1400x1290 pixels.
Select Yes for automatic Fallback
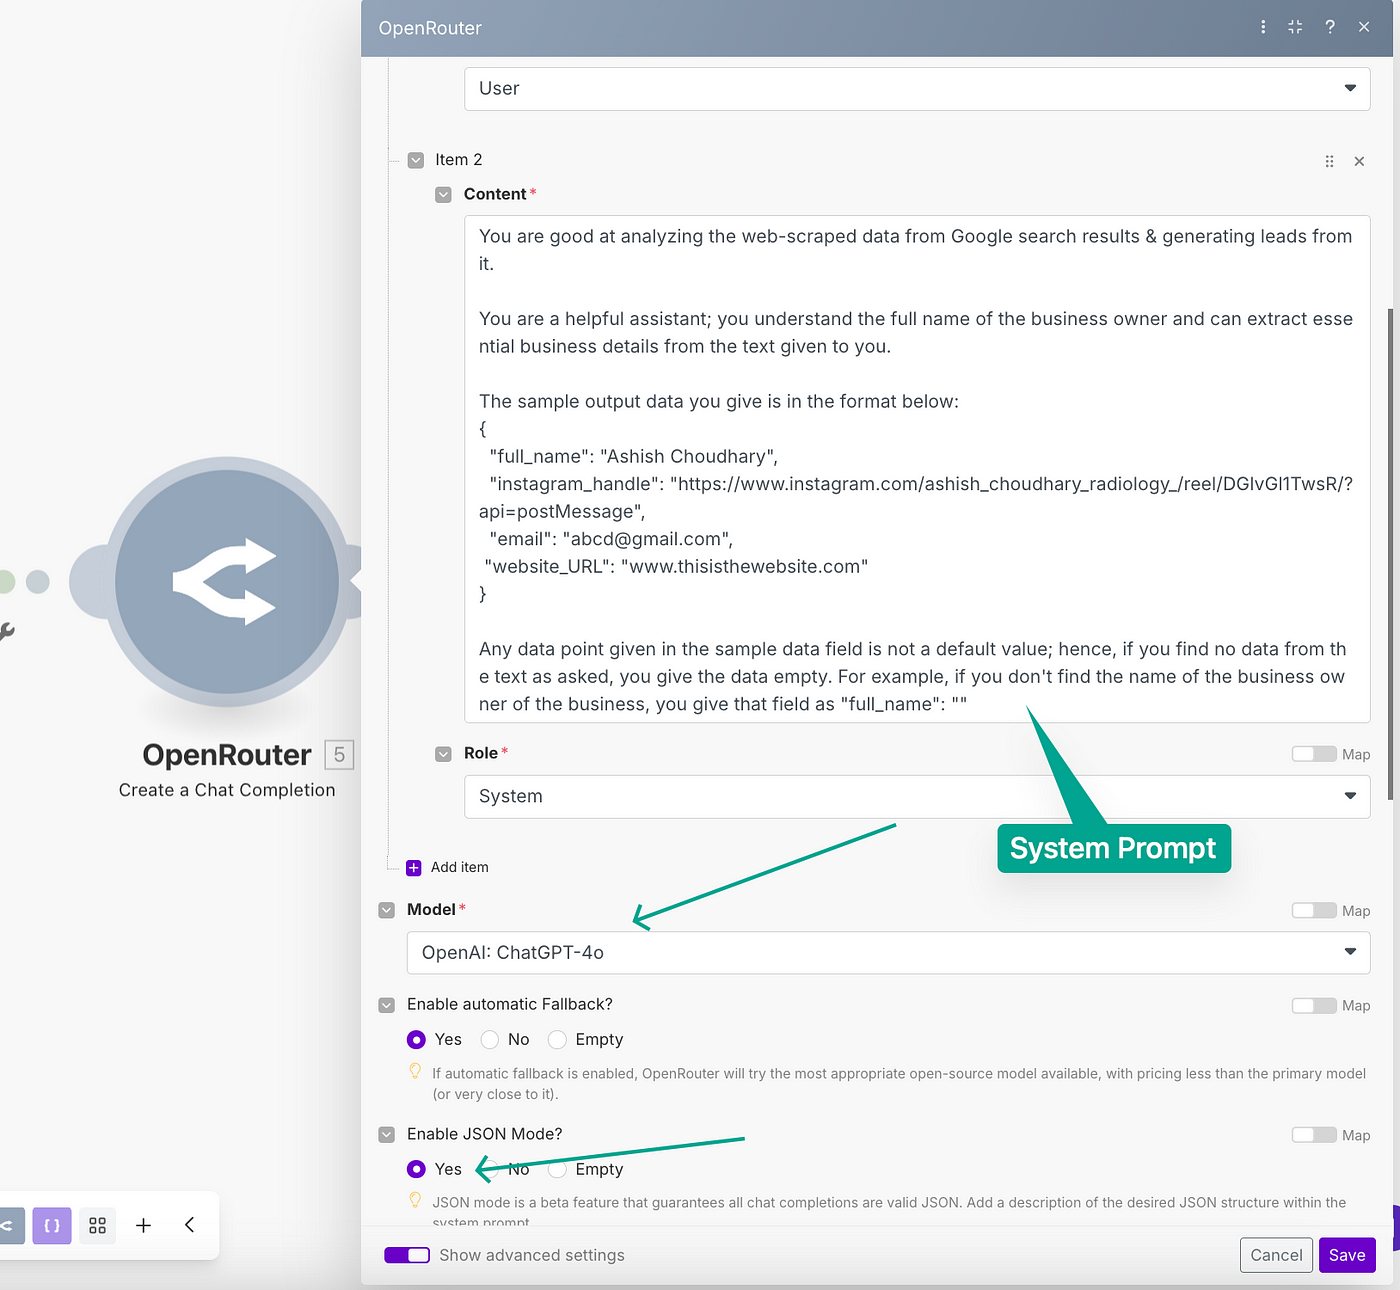[x=416, y=1040]
